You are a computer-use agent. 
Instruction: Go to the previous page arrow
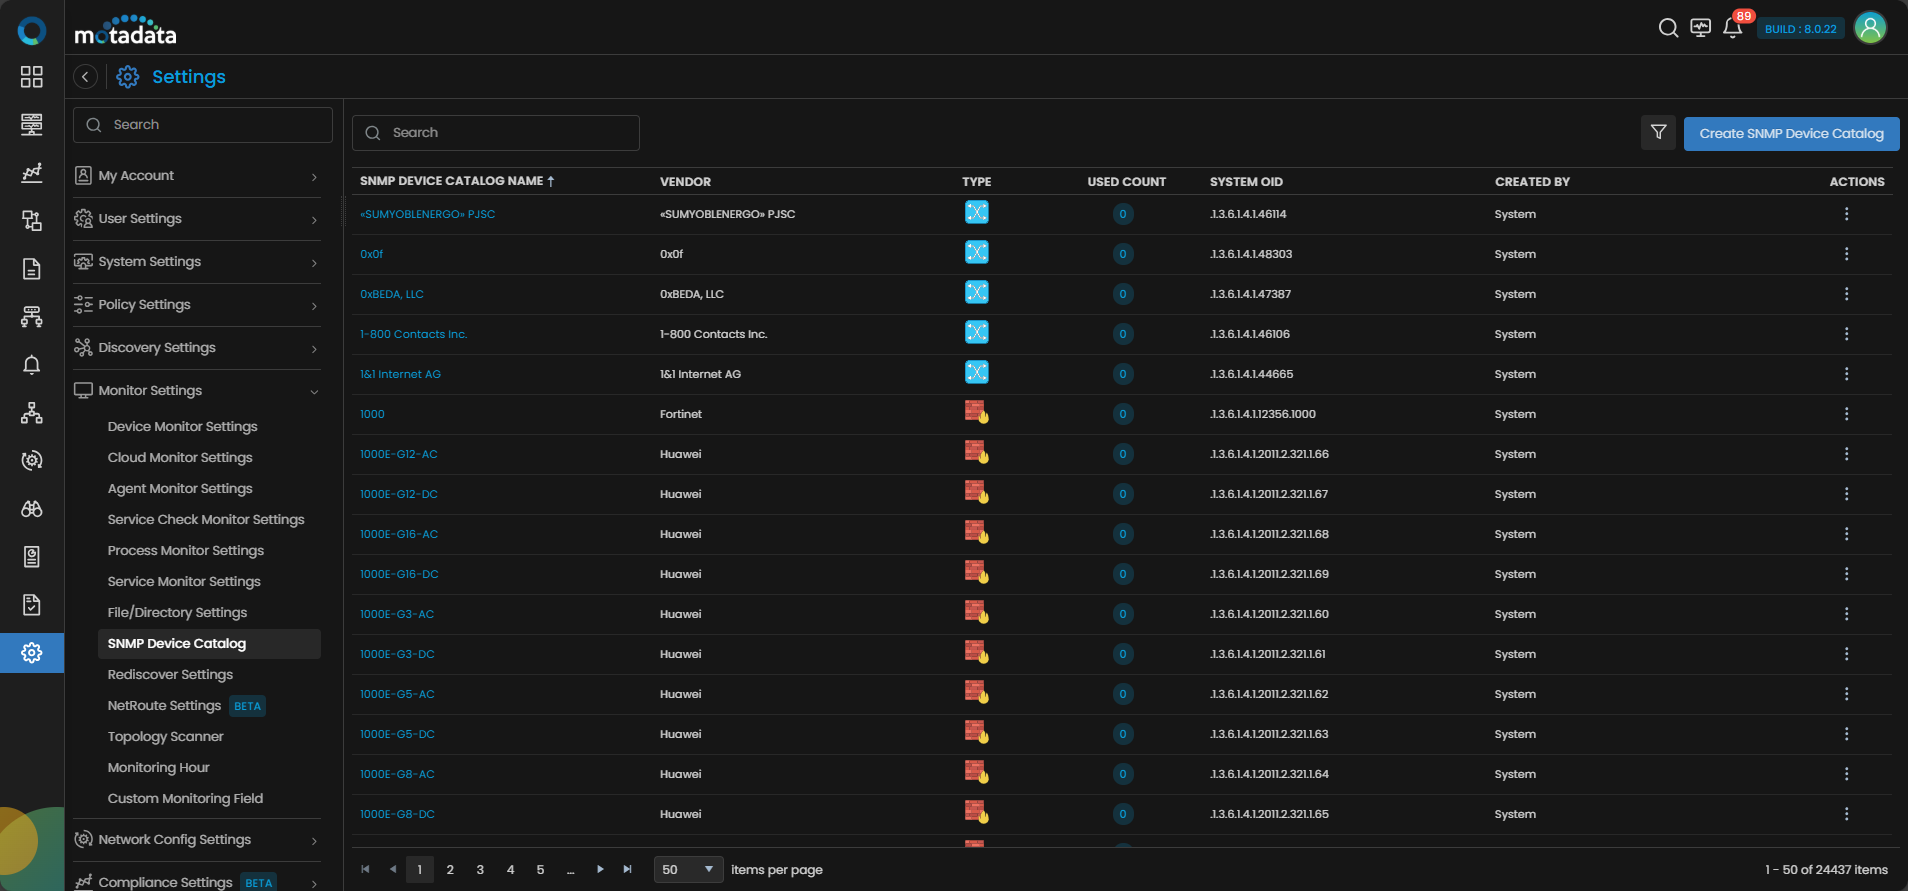[x=393, y=869]
